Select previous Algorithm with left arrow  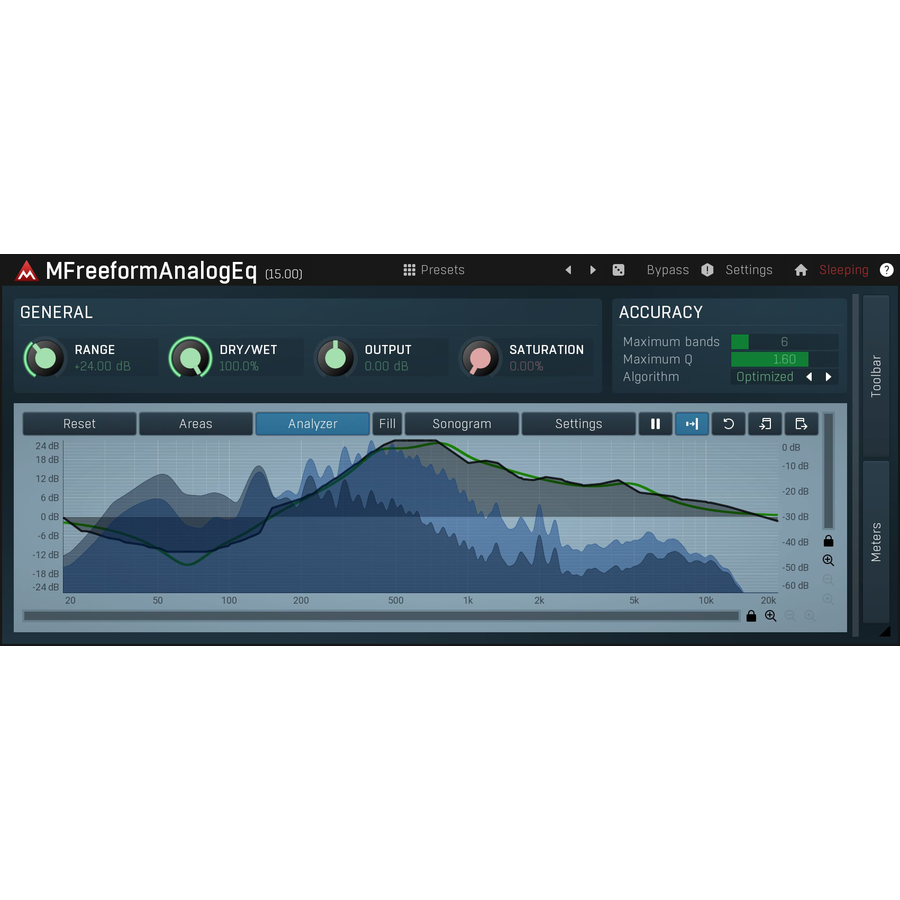(809, 377)
